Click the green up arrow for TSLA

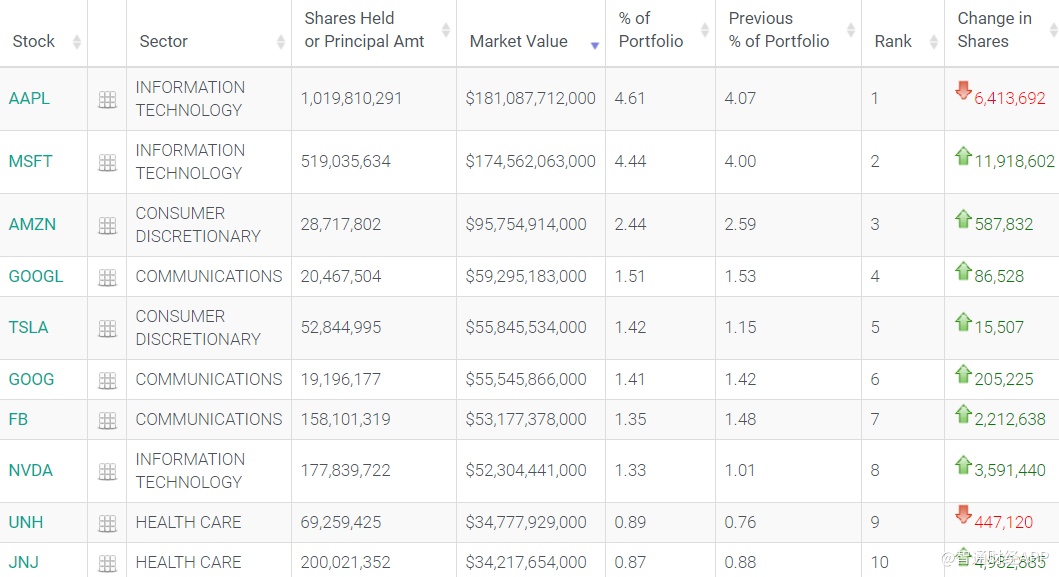click(x=964, y=322)
